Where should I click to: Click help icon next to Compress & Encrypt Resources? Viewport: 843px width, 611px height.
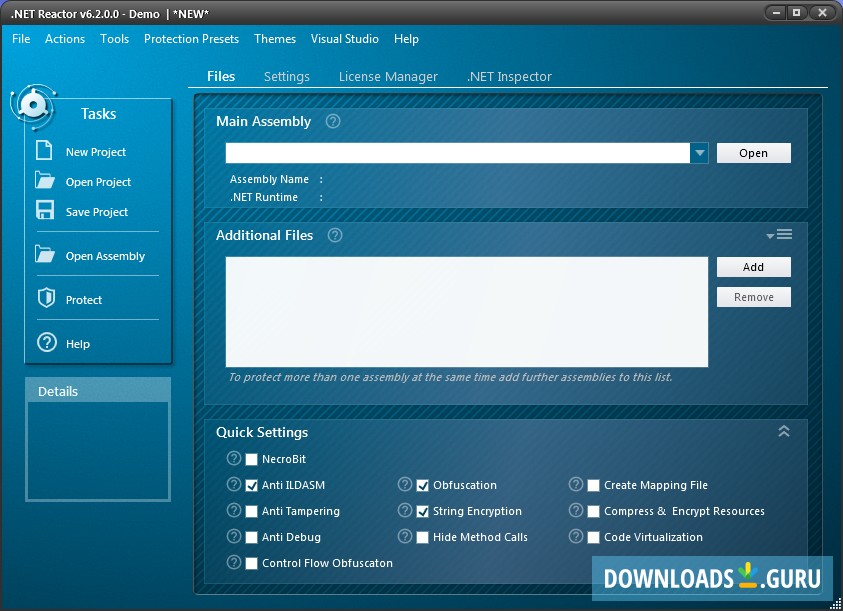(576, 510)
